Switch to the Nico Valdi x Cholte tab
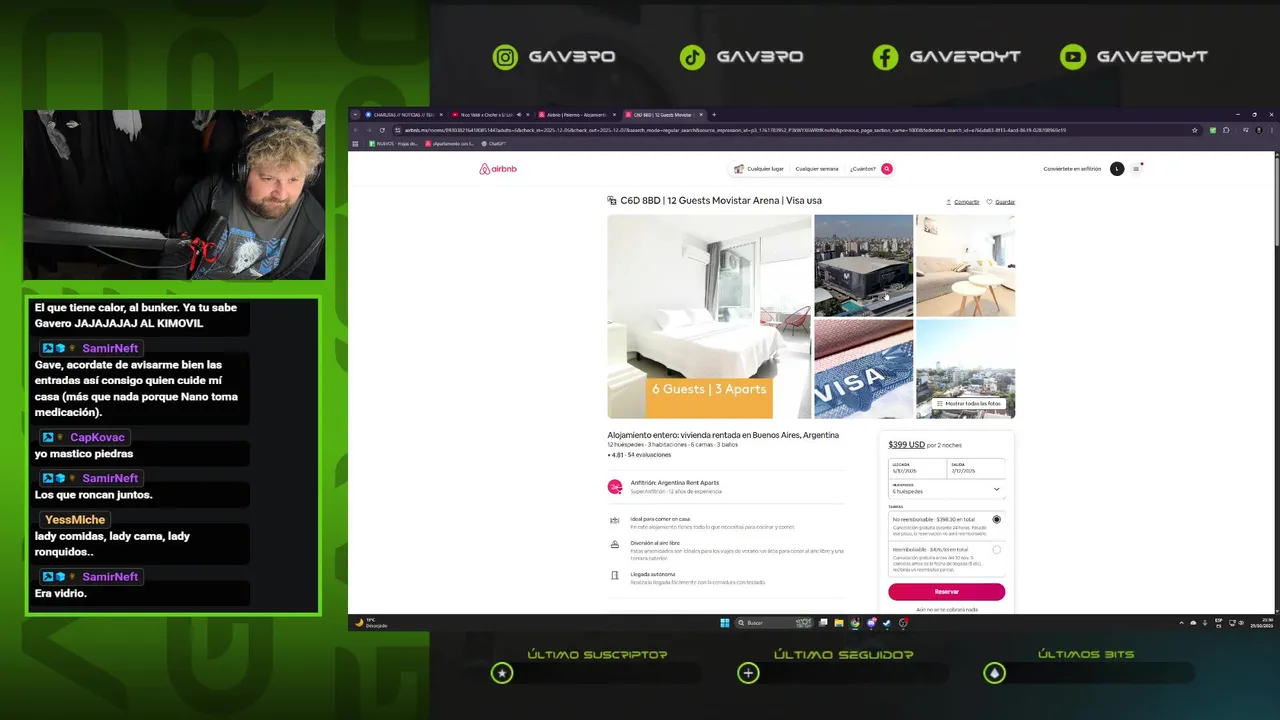 coord(489,115)
